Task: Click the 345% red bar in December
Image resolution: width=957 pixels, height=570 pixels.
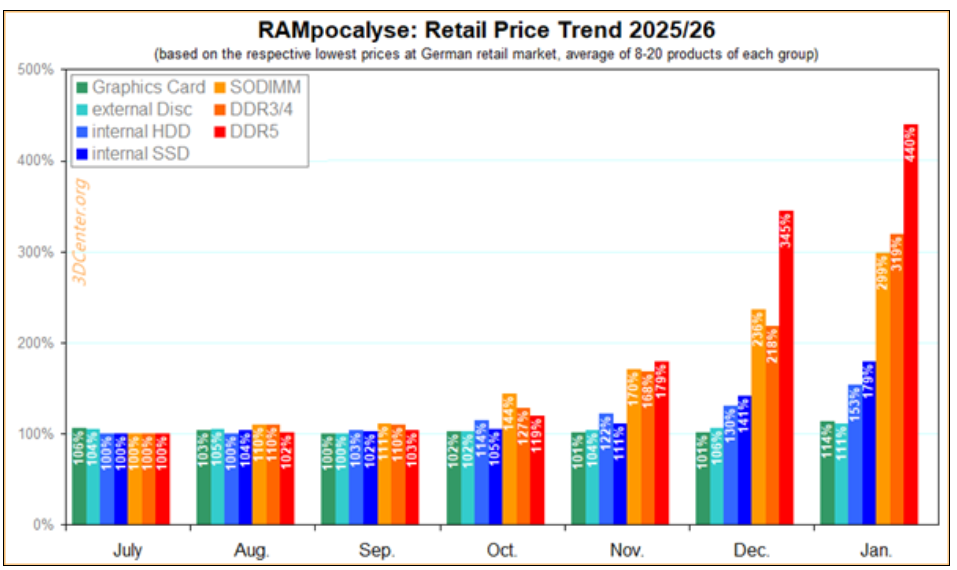Action: [x=785, y=367]
